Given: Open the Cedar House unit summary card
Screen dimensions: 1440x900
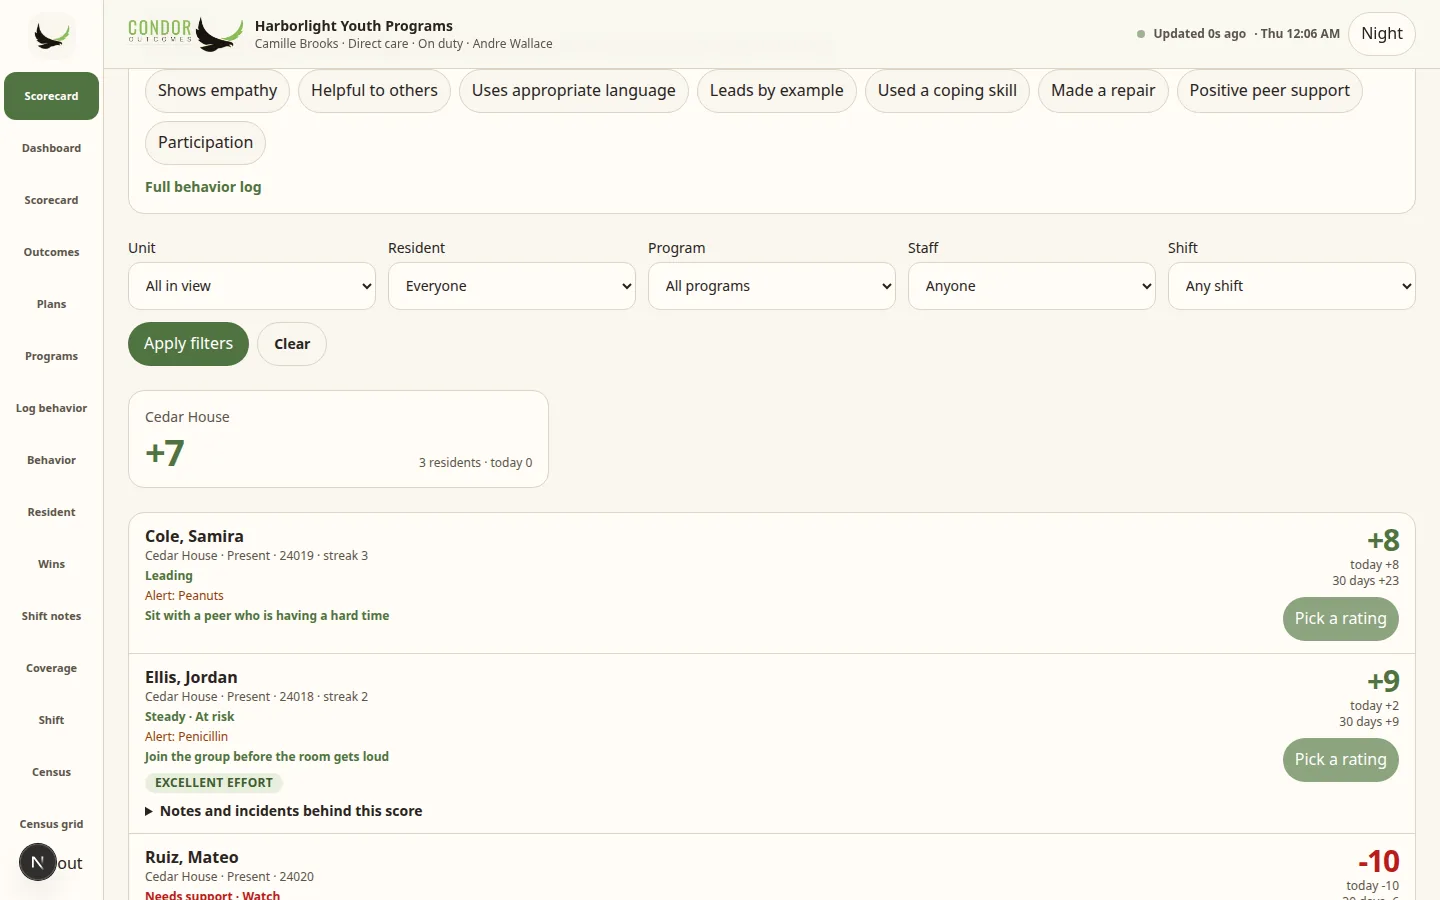Looking at the screenshot, I should tap(338, 439).
